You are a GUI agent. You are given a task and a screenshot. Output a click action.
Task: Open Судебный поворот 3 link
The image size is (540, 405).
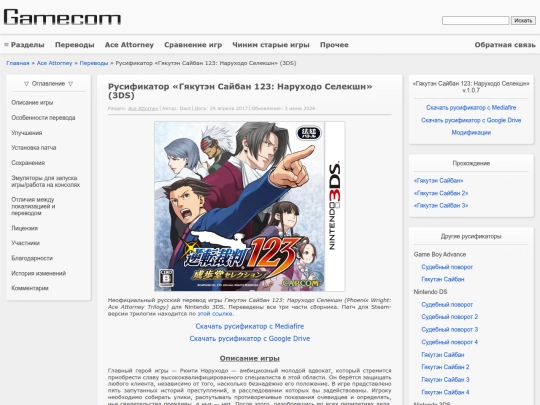pos(449,330)
